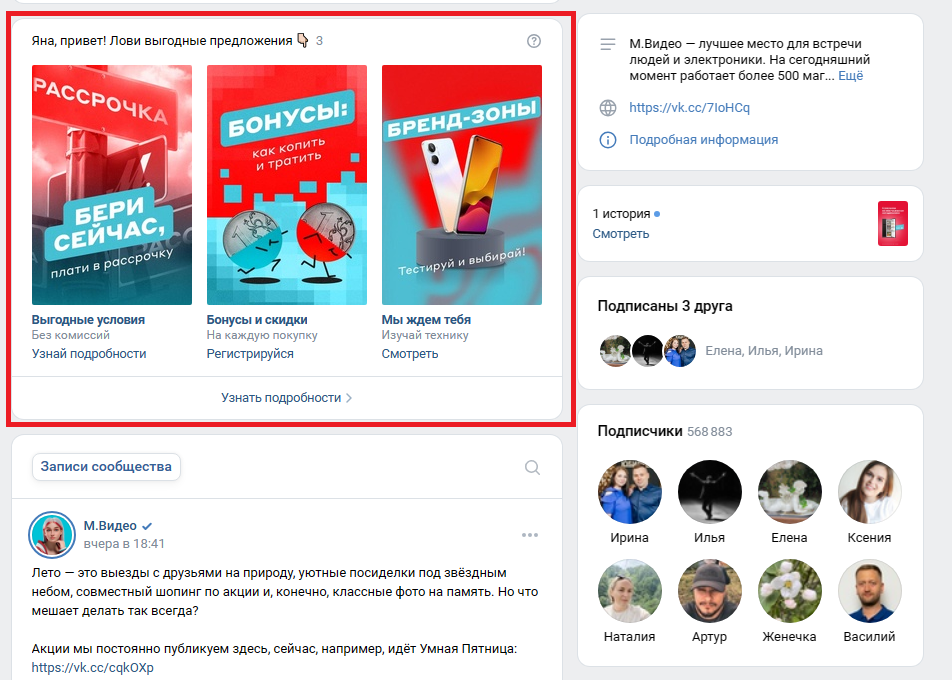
Task: Open the Рассрочка promo banner image
Action: [112, 185]
